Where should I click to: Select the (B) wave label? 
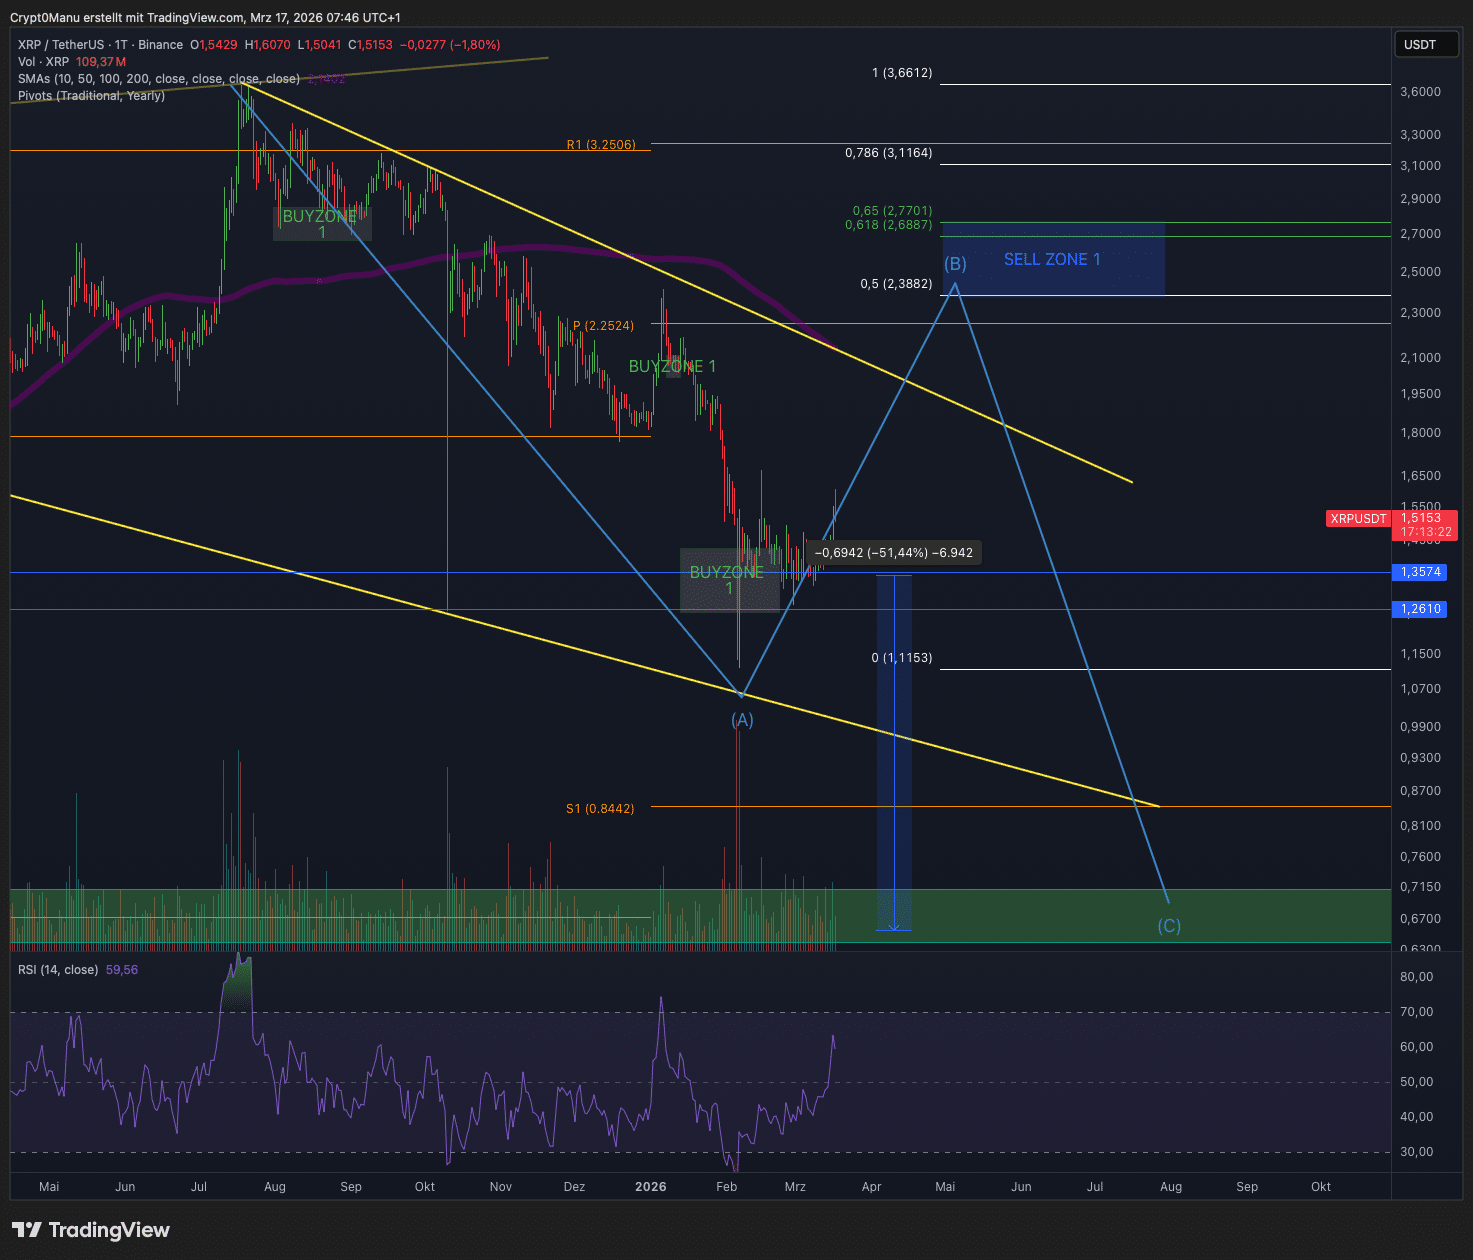click(955, 264)
